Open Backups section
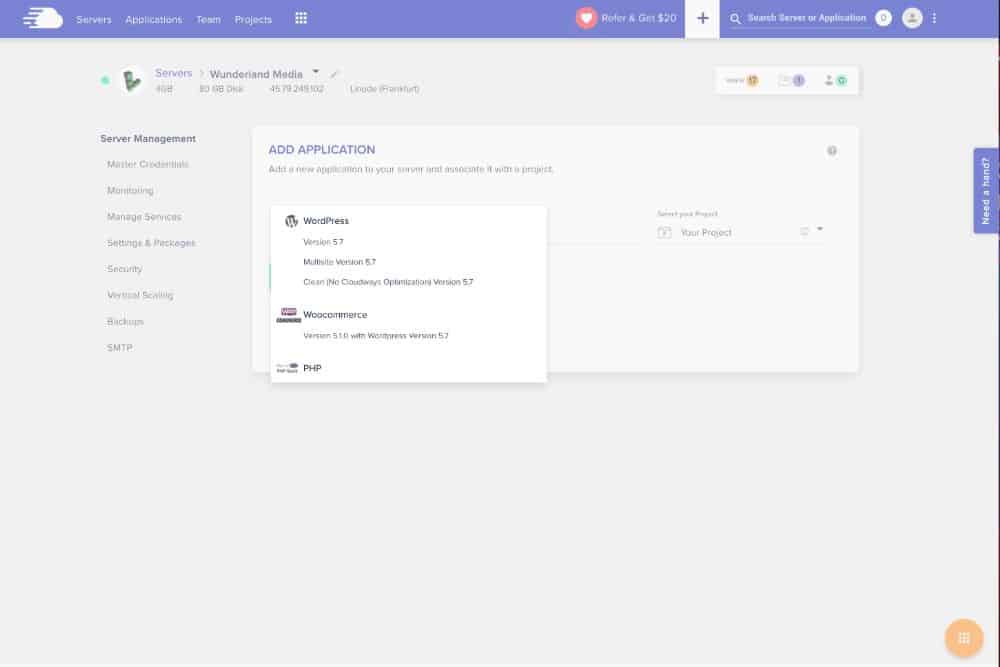This screenshot has width=1000, height=667. [x=126, y=321]
